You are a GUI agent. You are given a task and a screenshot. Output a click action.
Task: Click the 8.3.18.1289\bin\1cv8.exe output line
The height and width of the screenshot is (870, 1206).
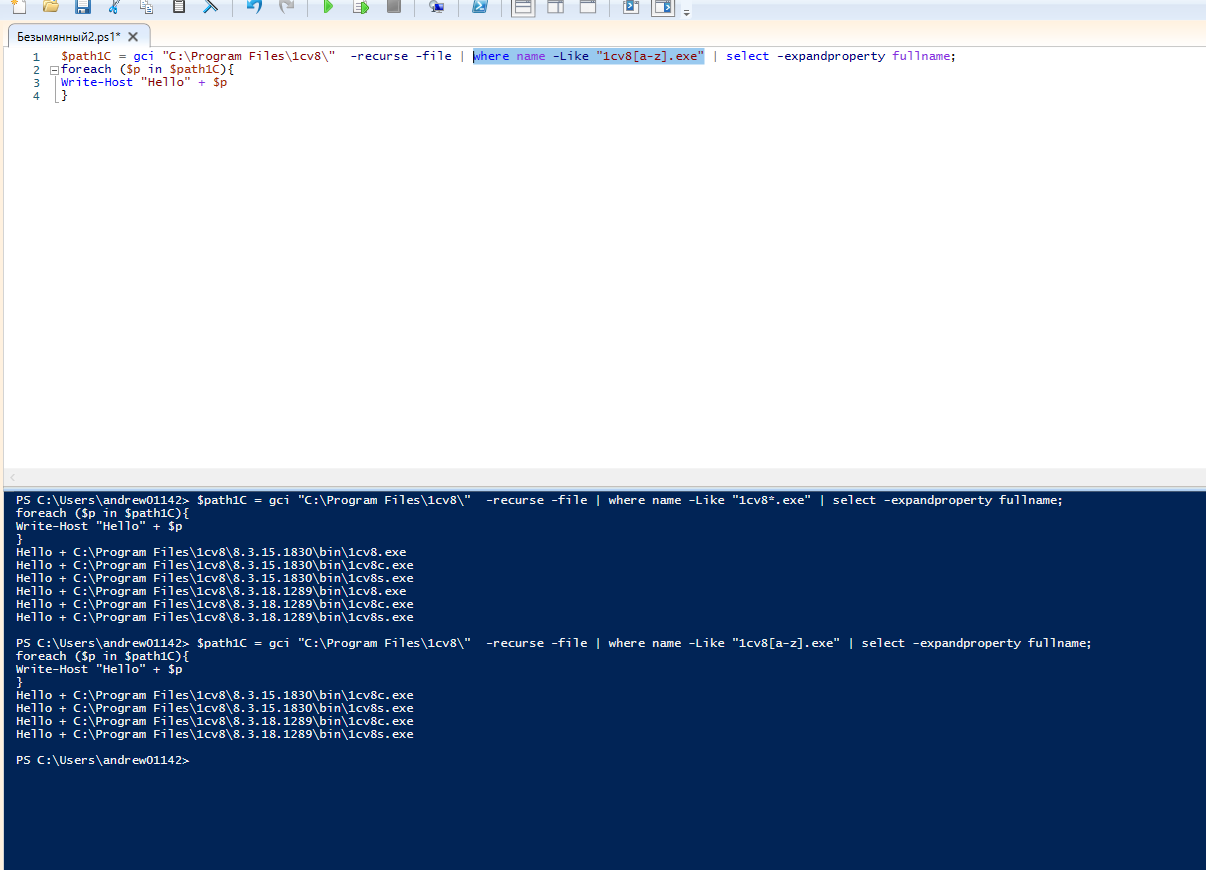coord(211,591)
